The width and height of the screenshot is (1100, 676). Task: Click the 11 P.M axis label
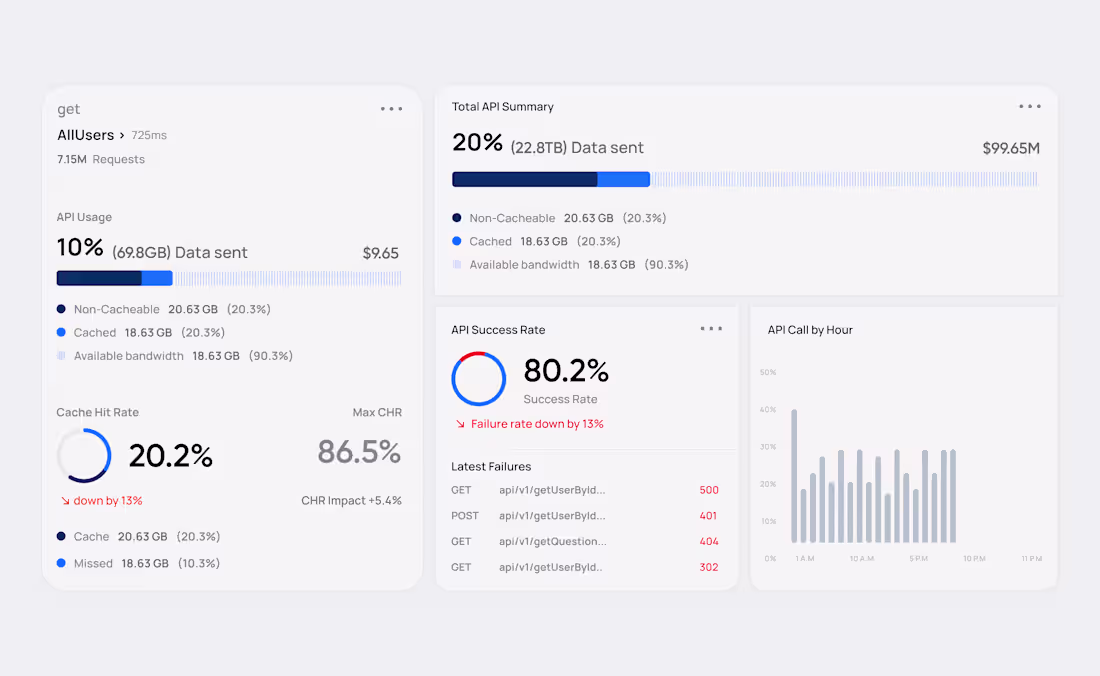[1032, 559]
